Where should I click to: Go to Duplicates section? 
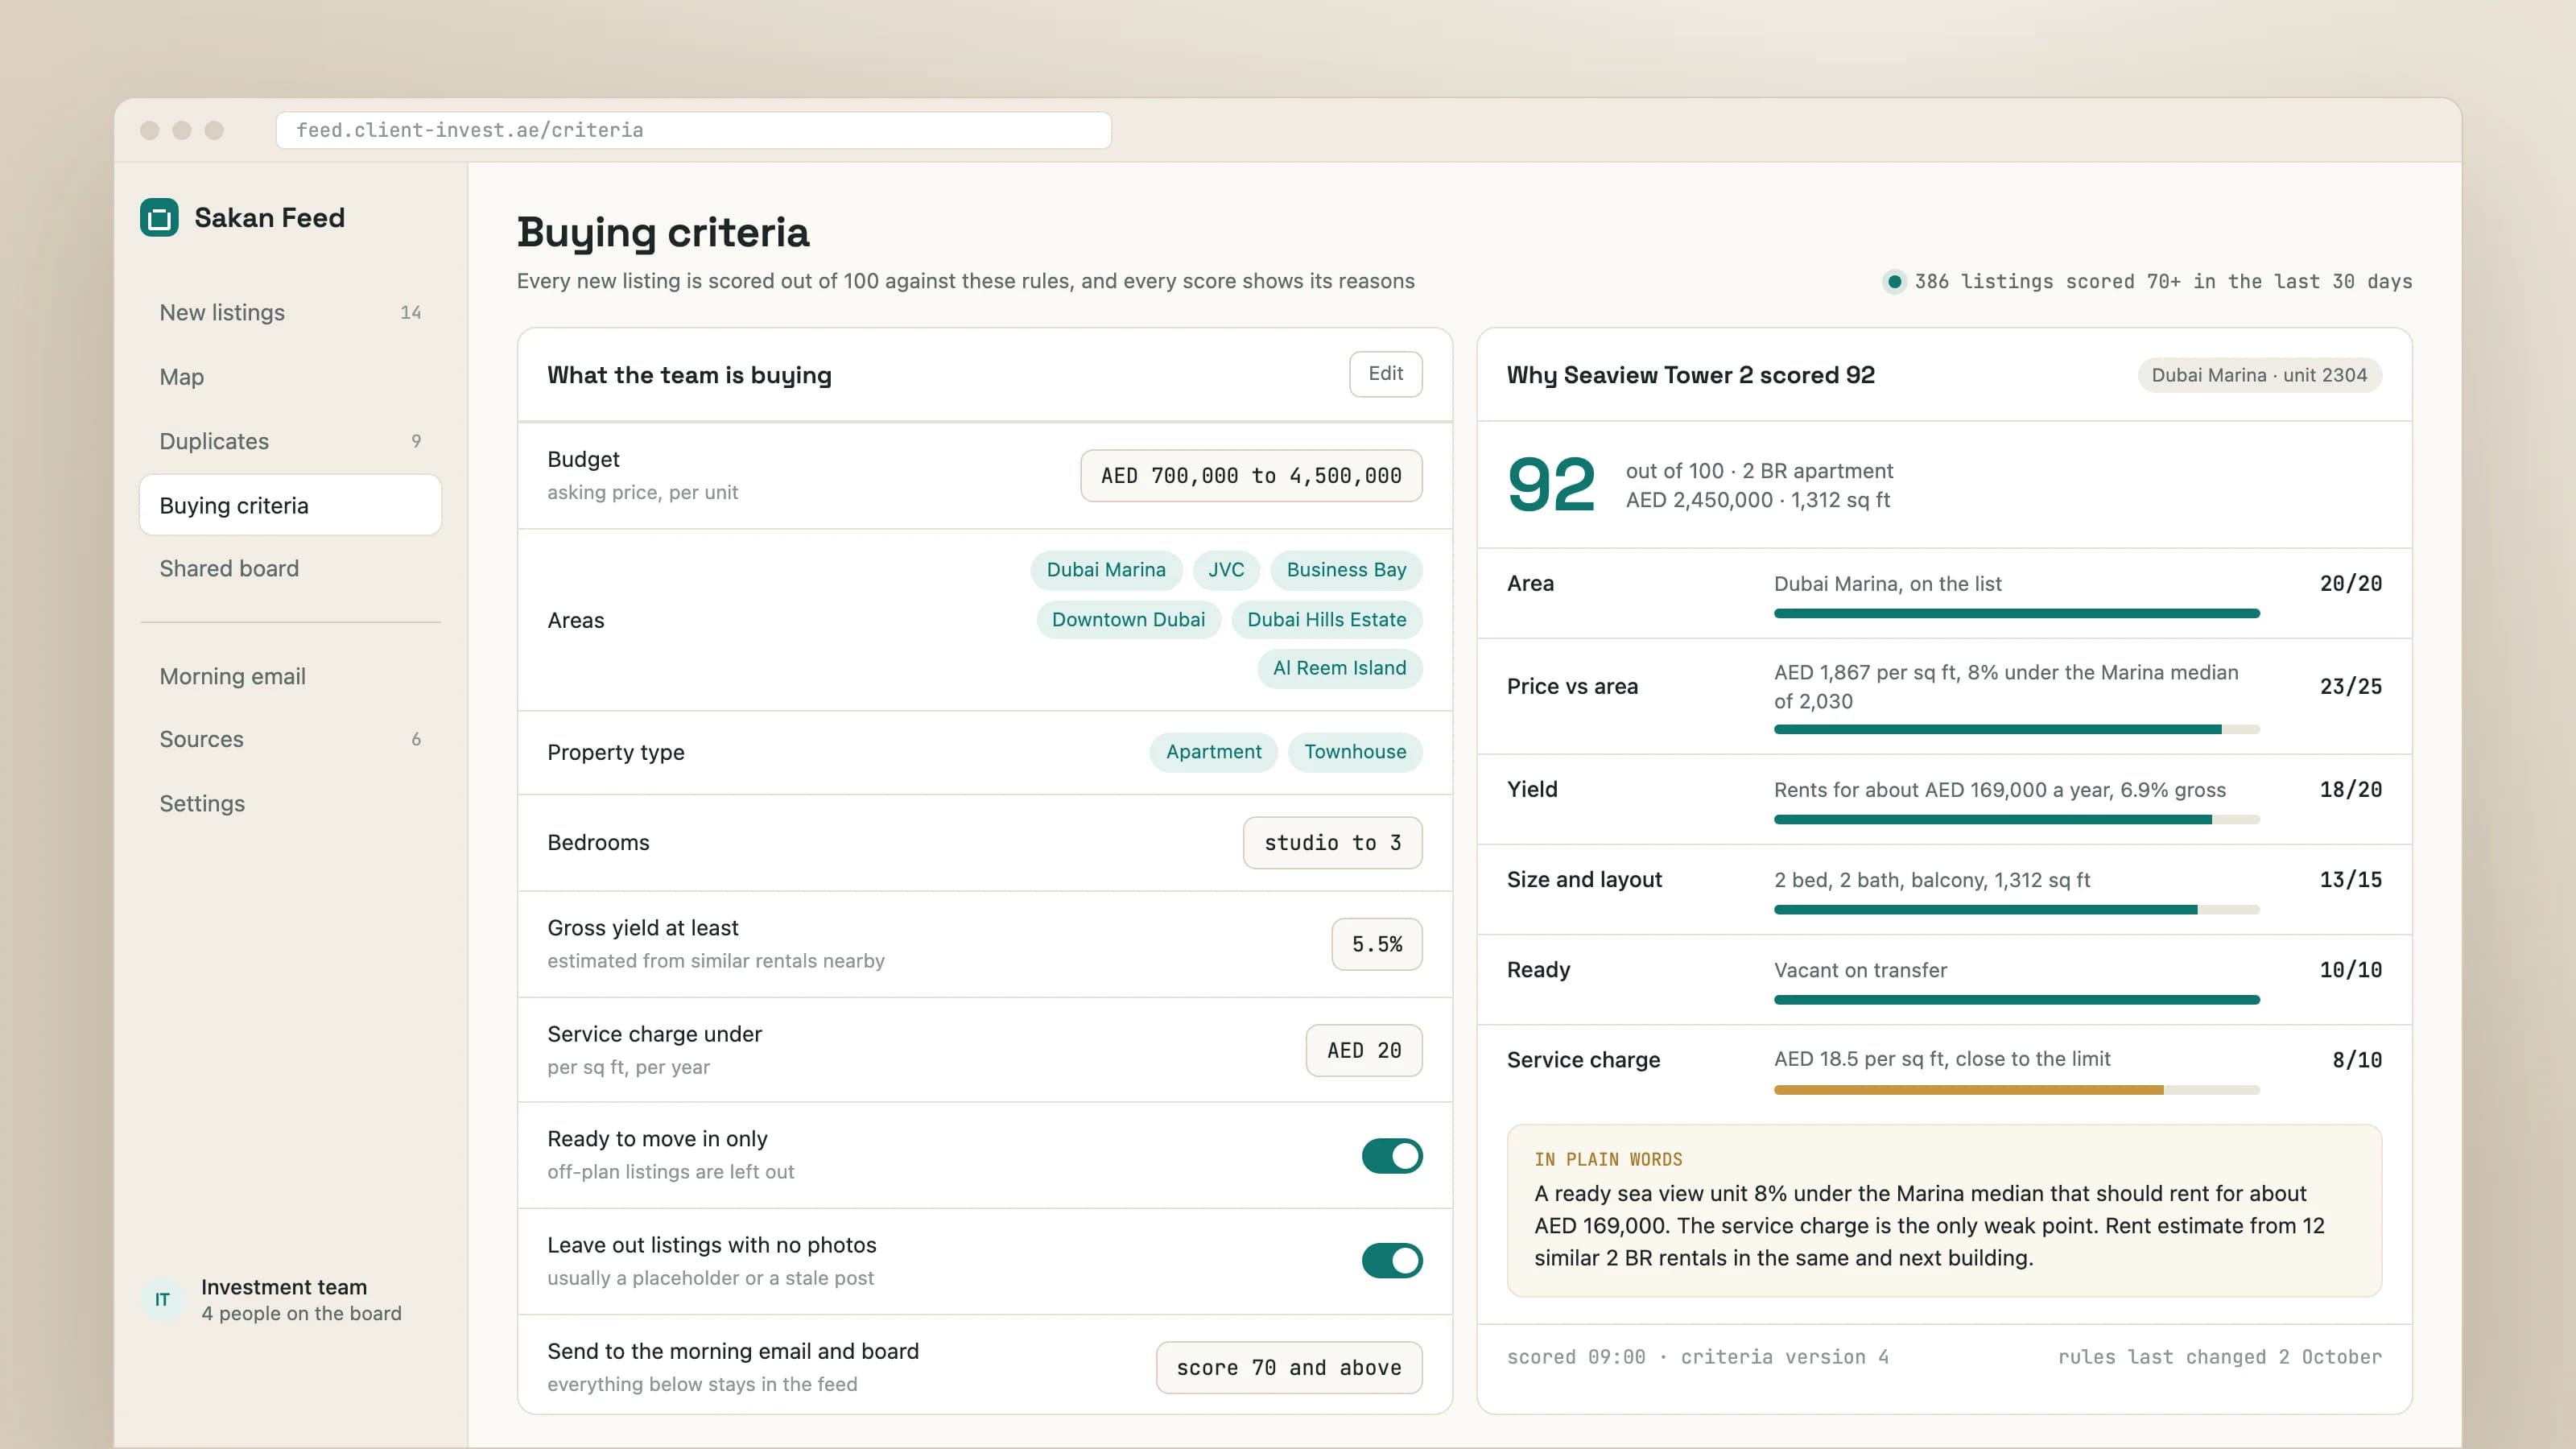click(290, 441)
